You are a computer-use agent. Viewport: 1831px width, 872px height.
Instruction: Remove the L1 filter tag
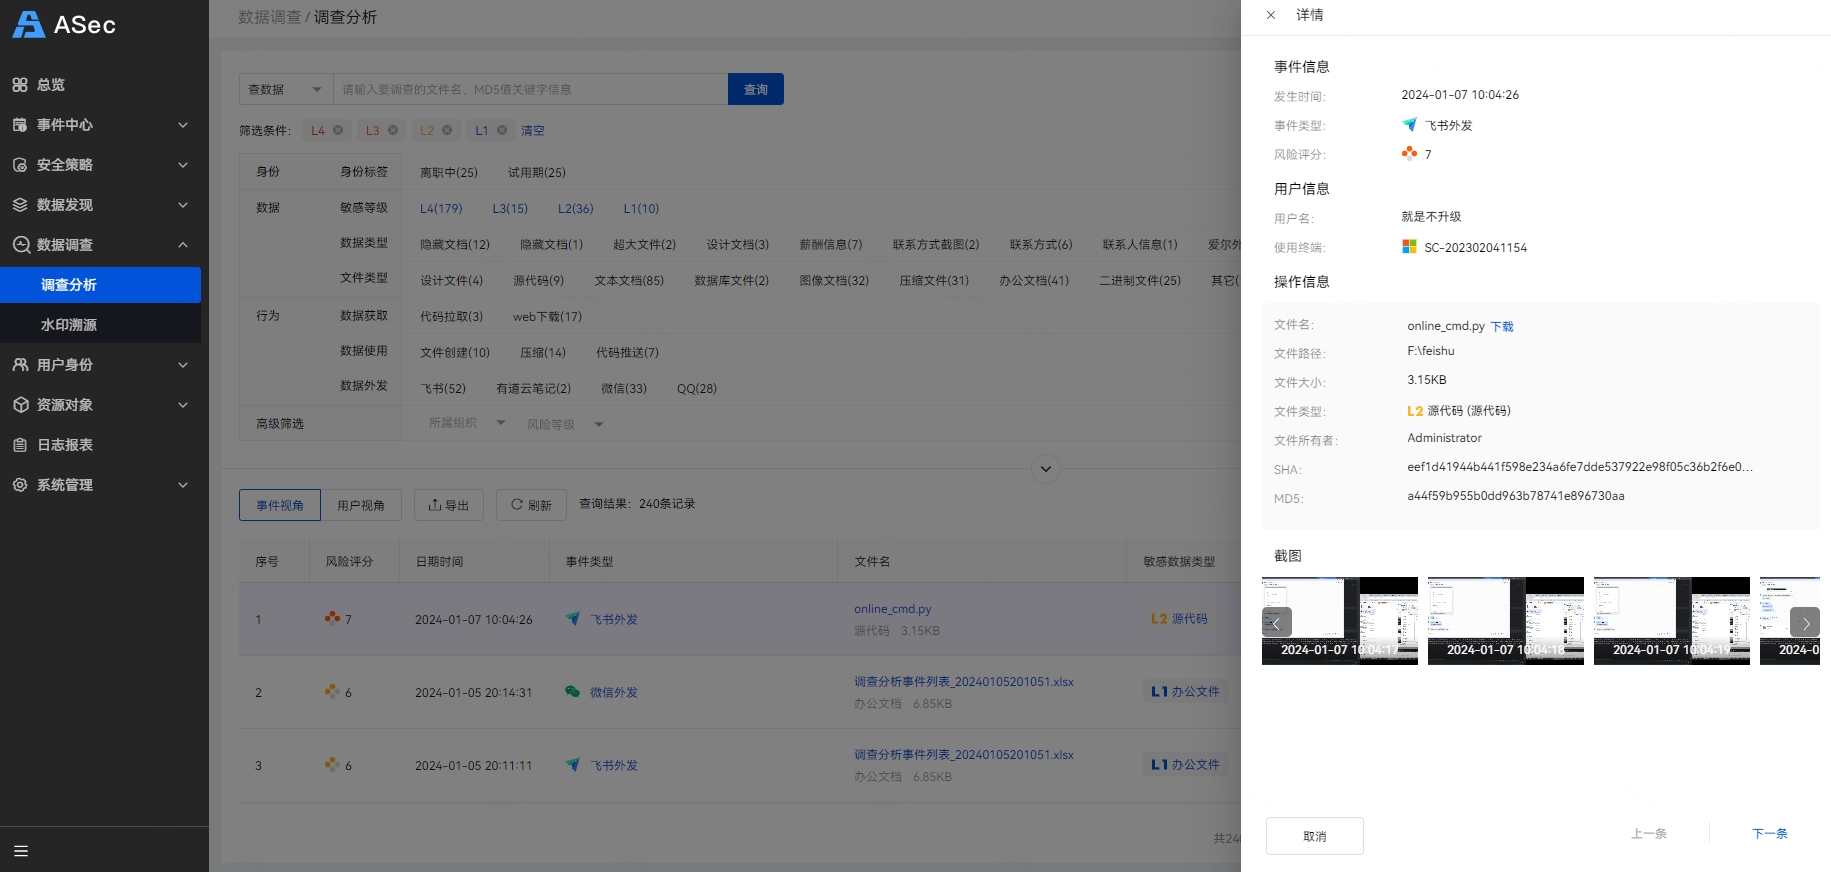pyautogui.click(x=502, y=130)
